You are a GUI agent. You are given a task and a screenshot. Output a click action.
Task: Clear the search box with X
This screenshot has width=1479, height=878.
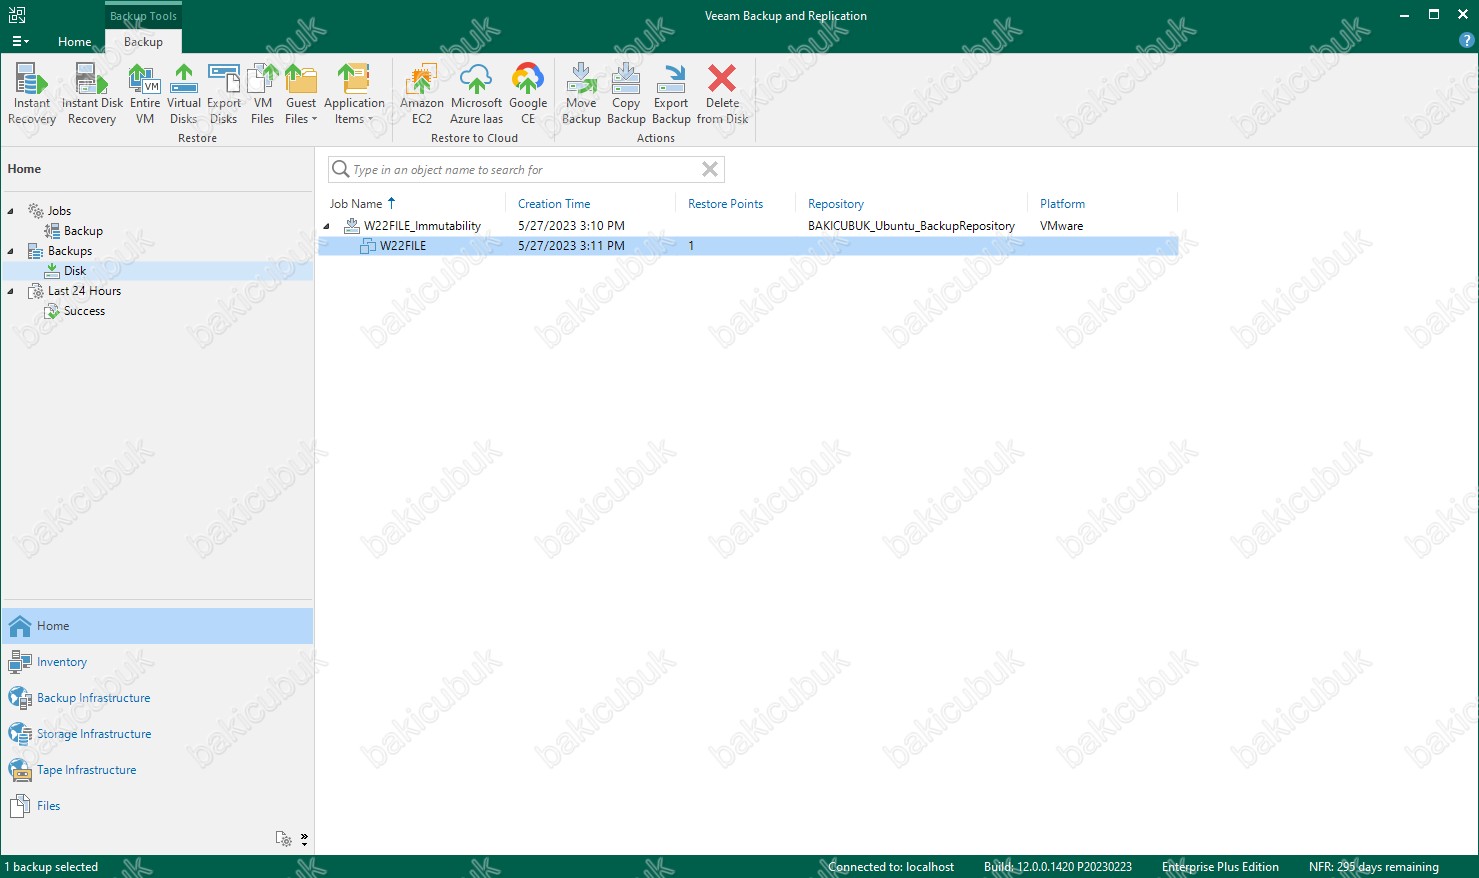click(710, 169)
